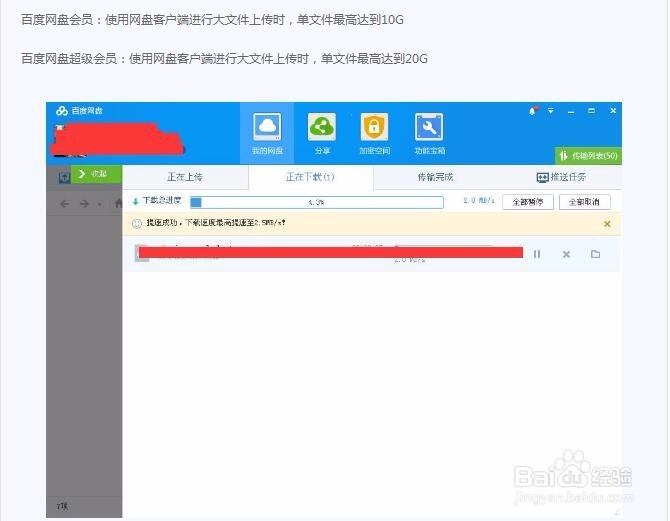
Task: Select the text '百度网盘会员' line
Action: click(x=212, y=20)
